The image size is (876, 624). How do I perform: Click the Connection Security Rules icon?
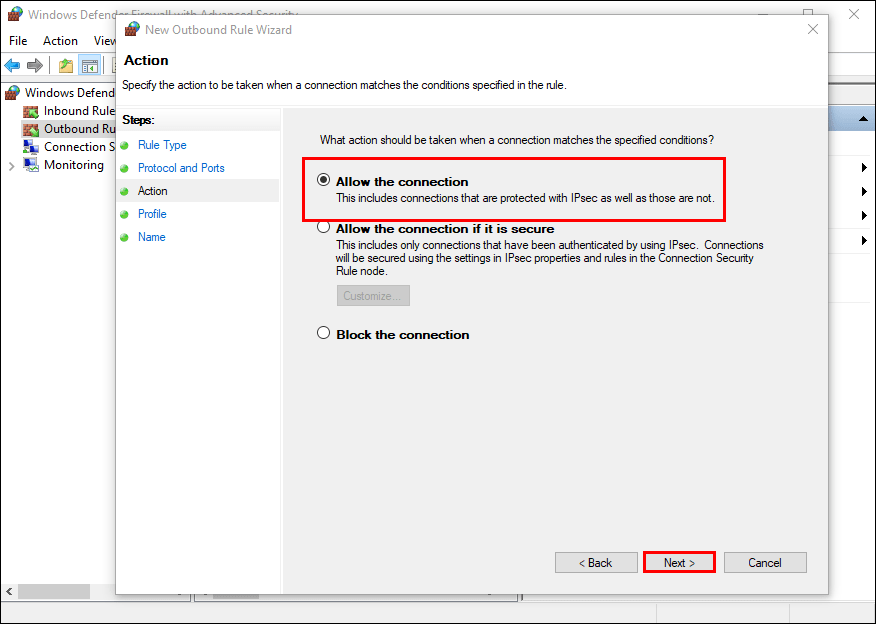[31, 147]
